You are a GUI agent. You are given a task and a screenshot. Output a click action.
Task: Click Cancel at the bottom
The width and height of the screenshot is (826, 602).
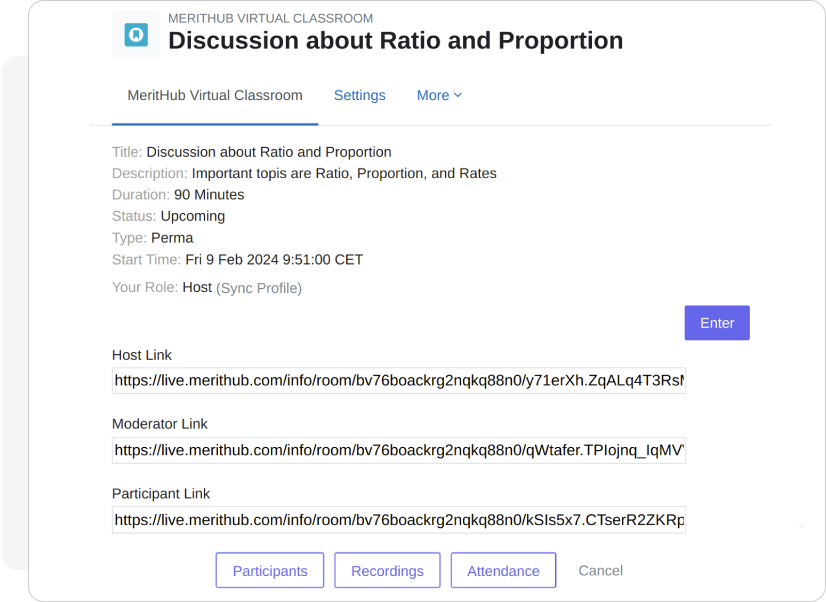coord(601,570)
